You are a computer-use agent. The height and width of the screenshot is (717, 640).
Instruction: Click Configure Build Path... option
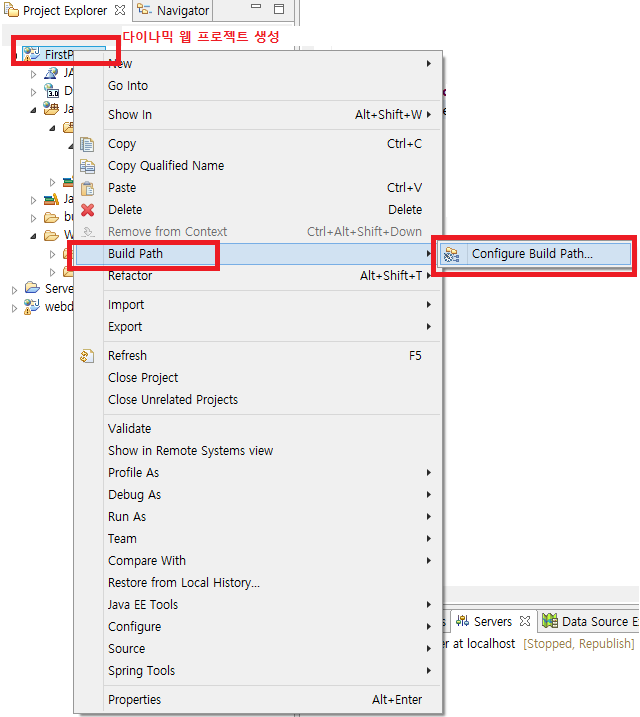click(x=532, y=254)
